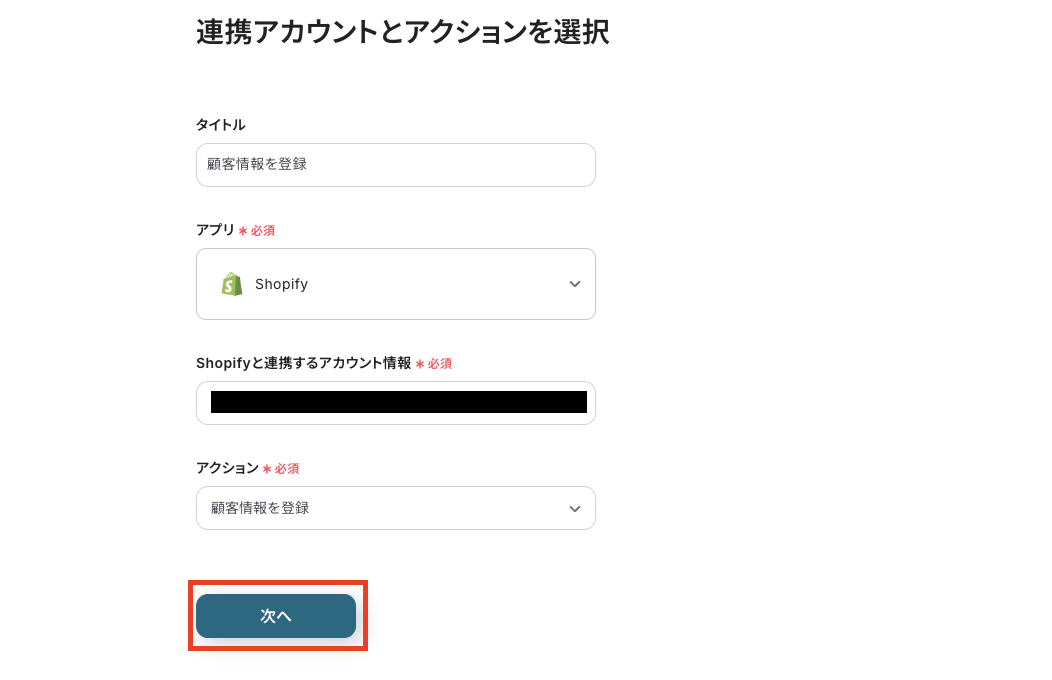1052x680 pixels.
Task: Focus the タイトル text field
Action: coord(396,165)
